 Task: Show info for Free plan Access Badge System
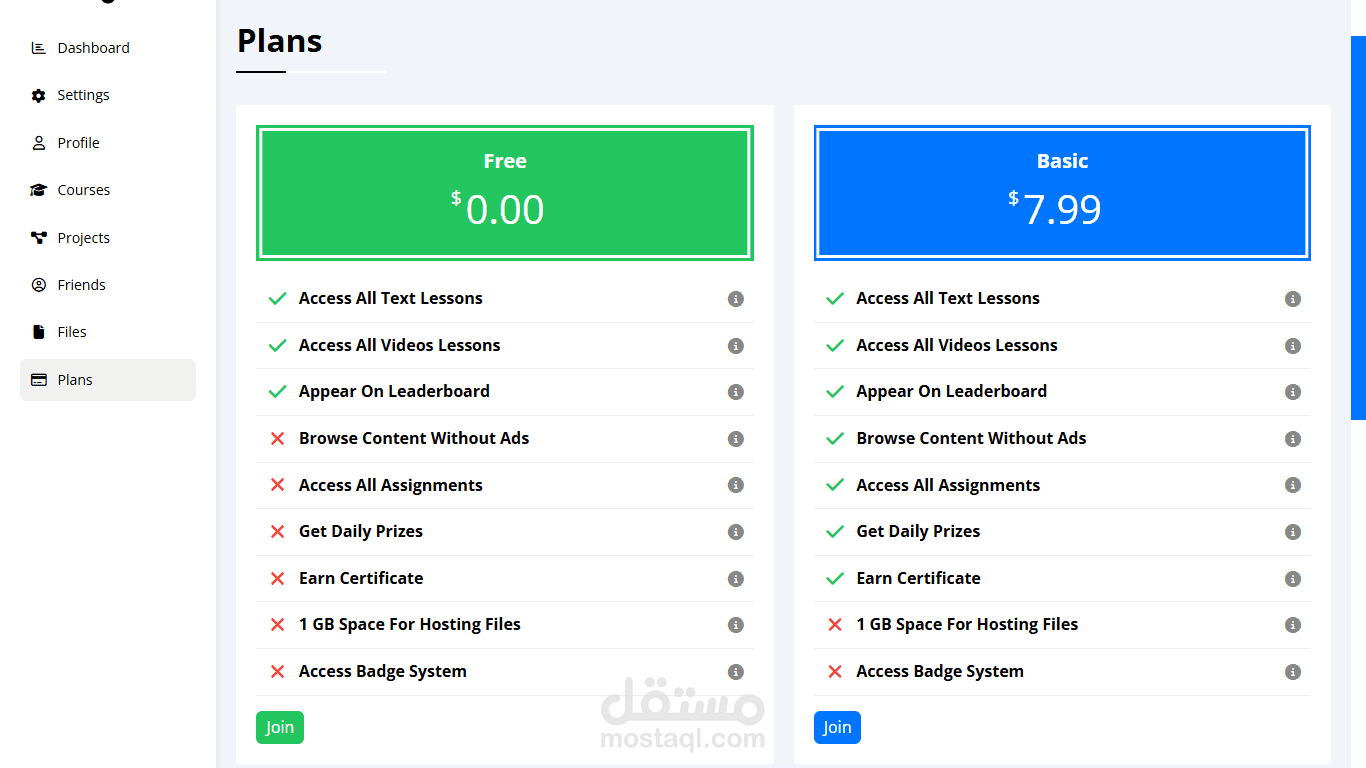tap(736, 672)
